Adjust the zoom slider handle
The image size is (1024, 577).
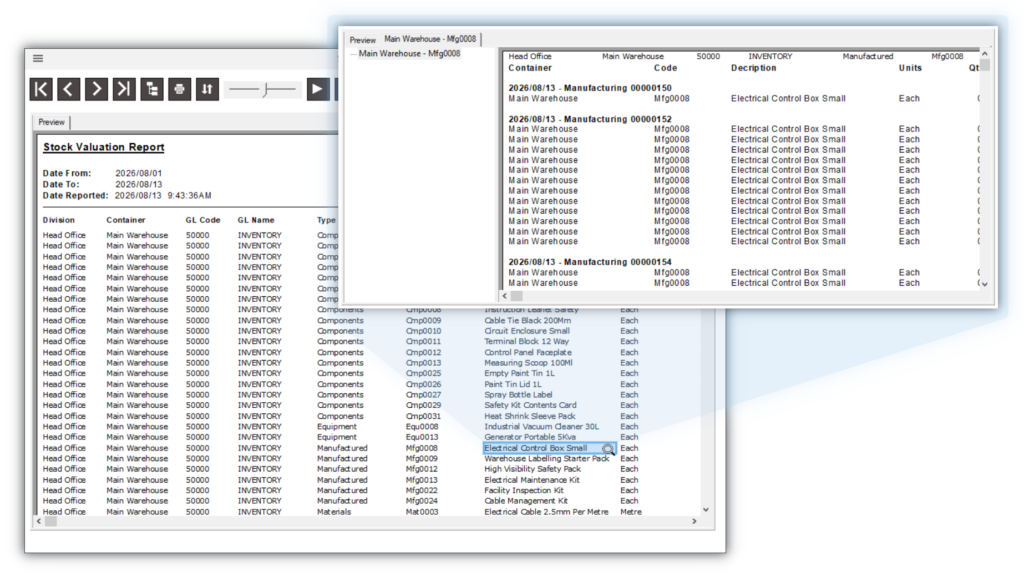[266, 89]
